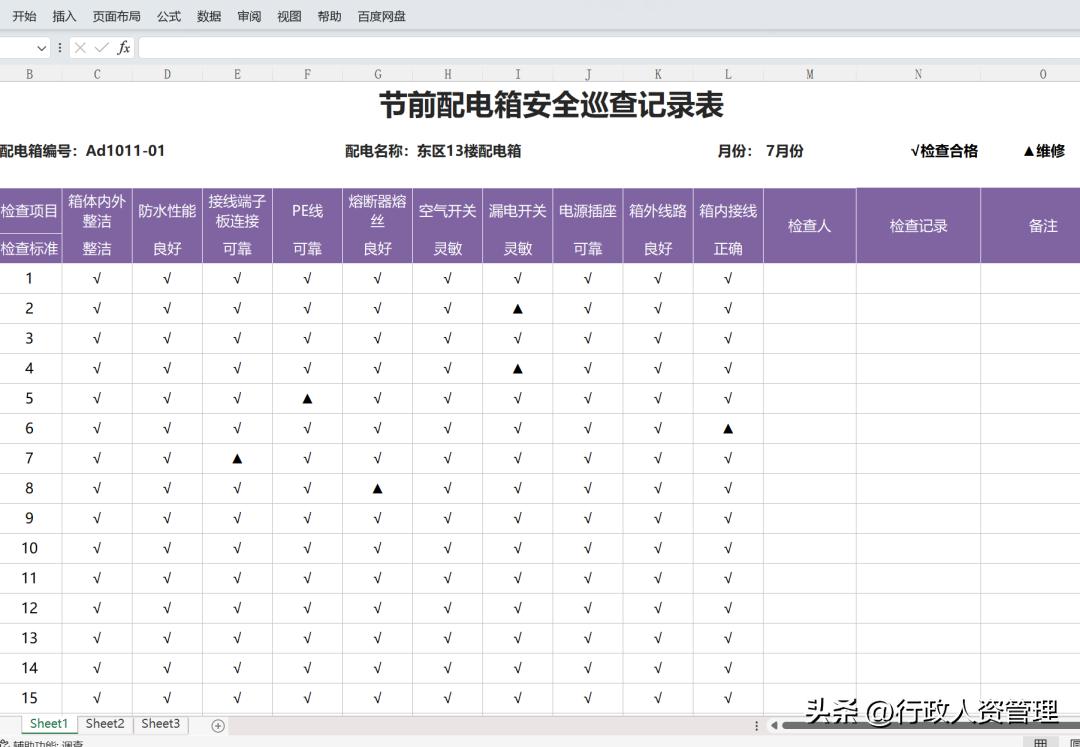This screenshot has width=1080, height=747.
Task: Click the confirm (✓) icon in formula bar
Action: click(x=100, y=47)
